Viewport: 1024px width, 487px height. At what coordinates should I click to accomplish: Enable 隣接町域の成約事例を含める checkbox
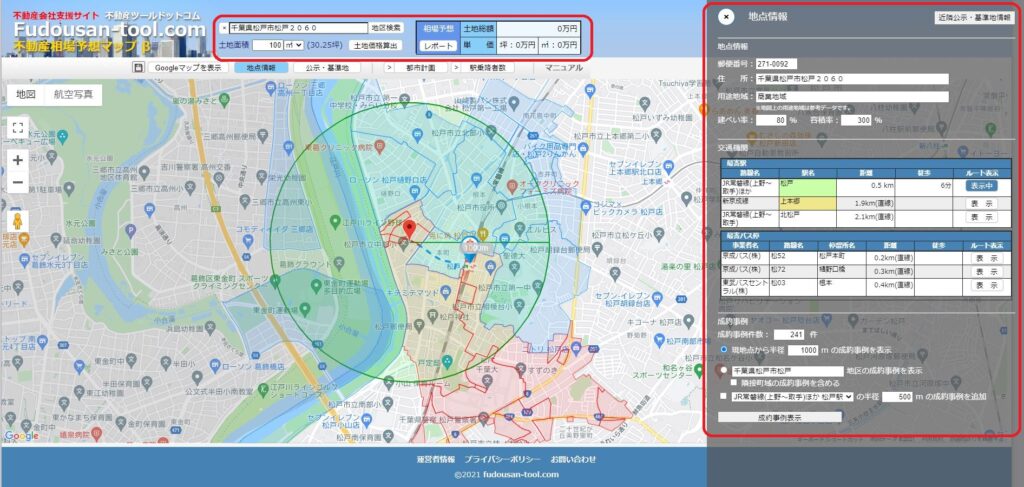click(x=734, y=383)
